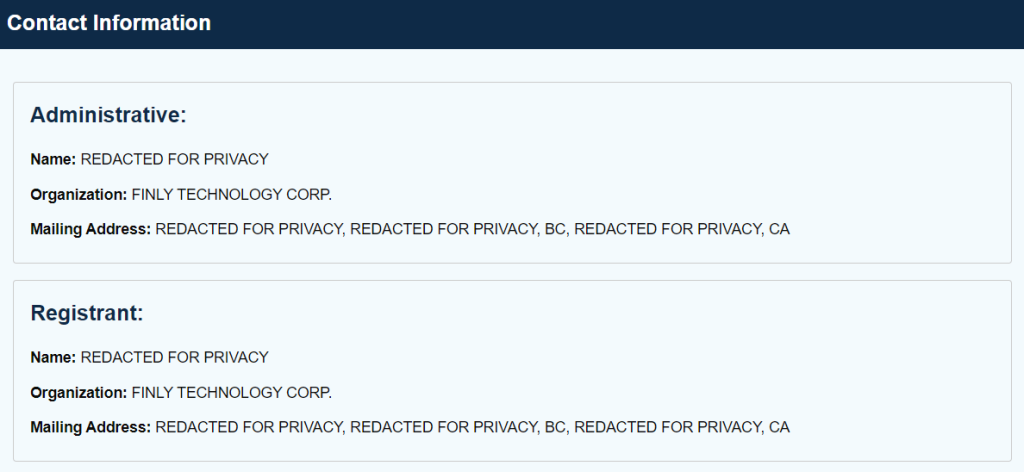
Task: Click Mailing Address label under Administrative
Action: pyautogui.click(x=91, y=229)
